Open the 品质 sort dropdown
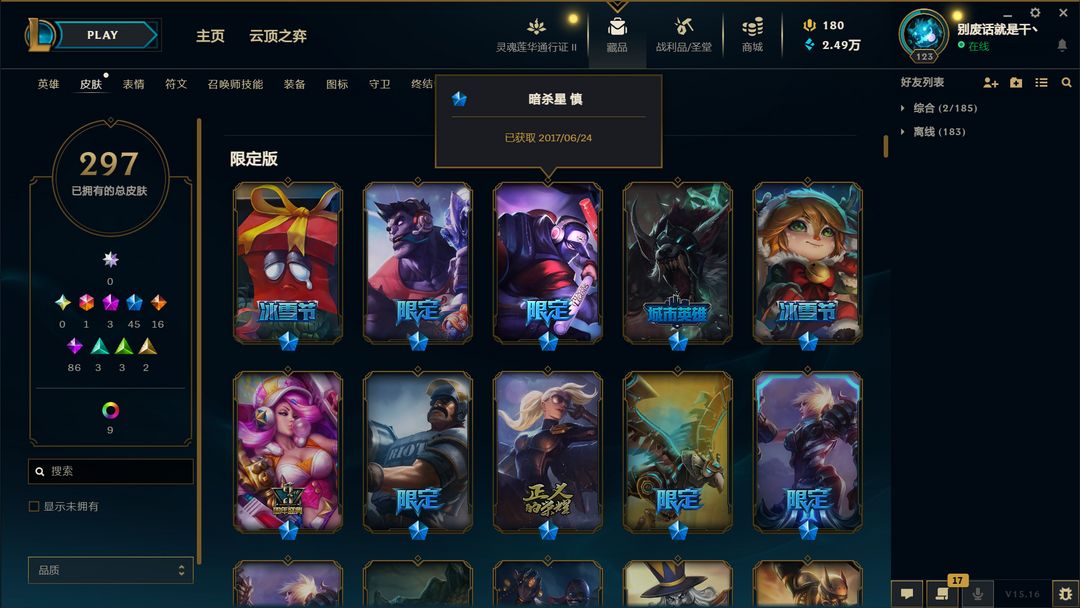 point(110,570)
